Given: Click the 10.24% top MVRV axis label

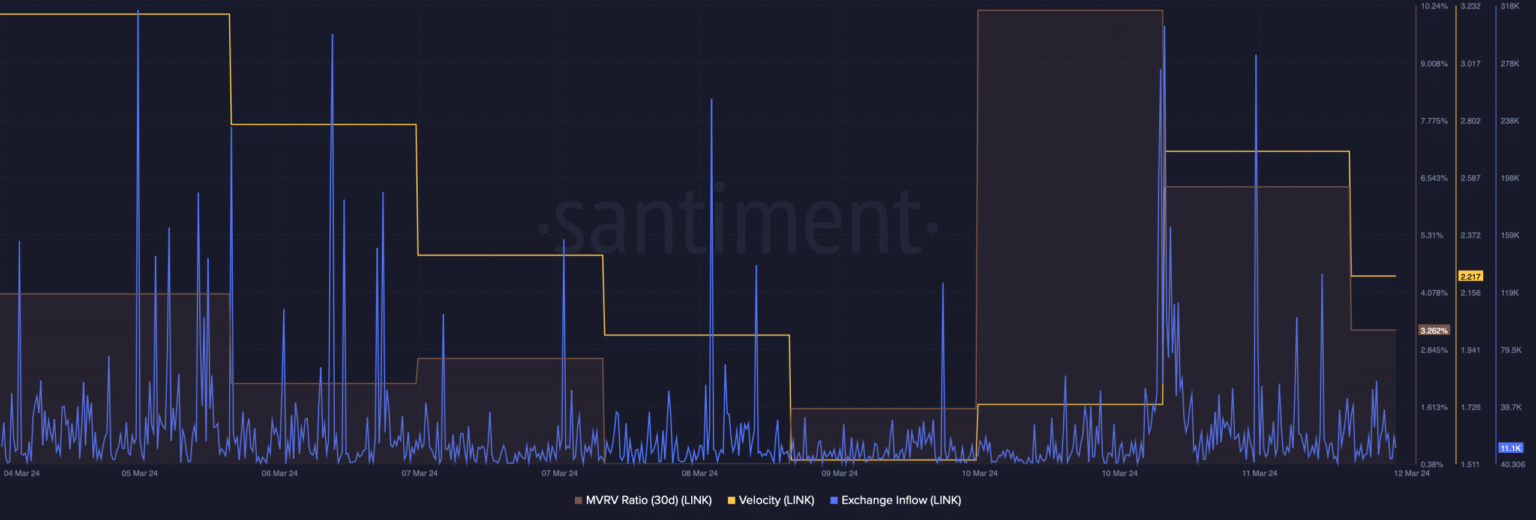Looking at the screenshot, I should [1433, 6].
